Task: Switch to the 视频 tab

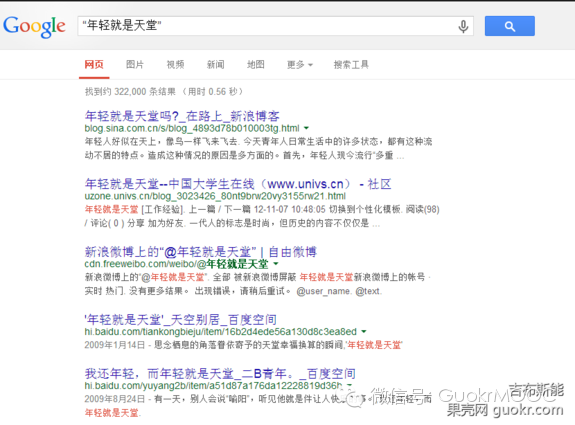Action: pos(175,65)
